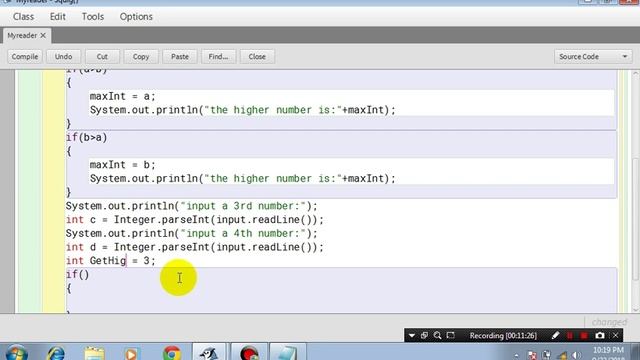Click the volume speaker tray icon
This screenshot has width=640, height=360.
point(576,356)
